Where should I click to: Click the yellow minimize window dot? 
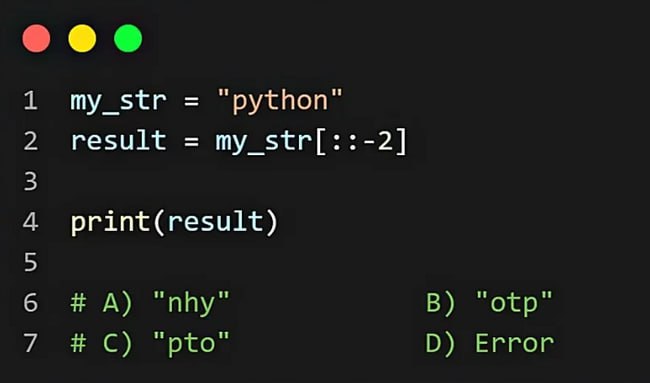click(x=82, y=39)
